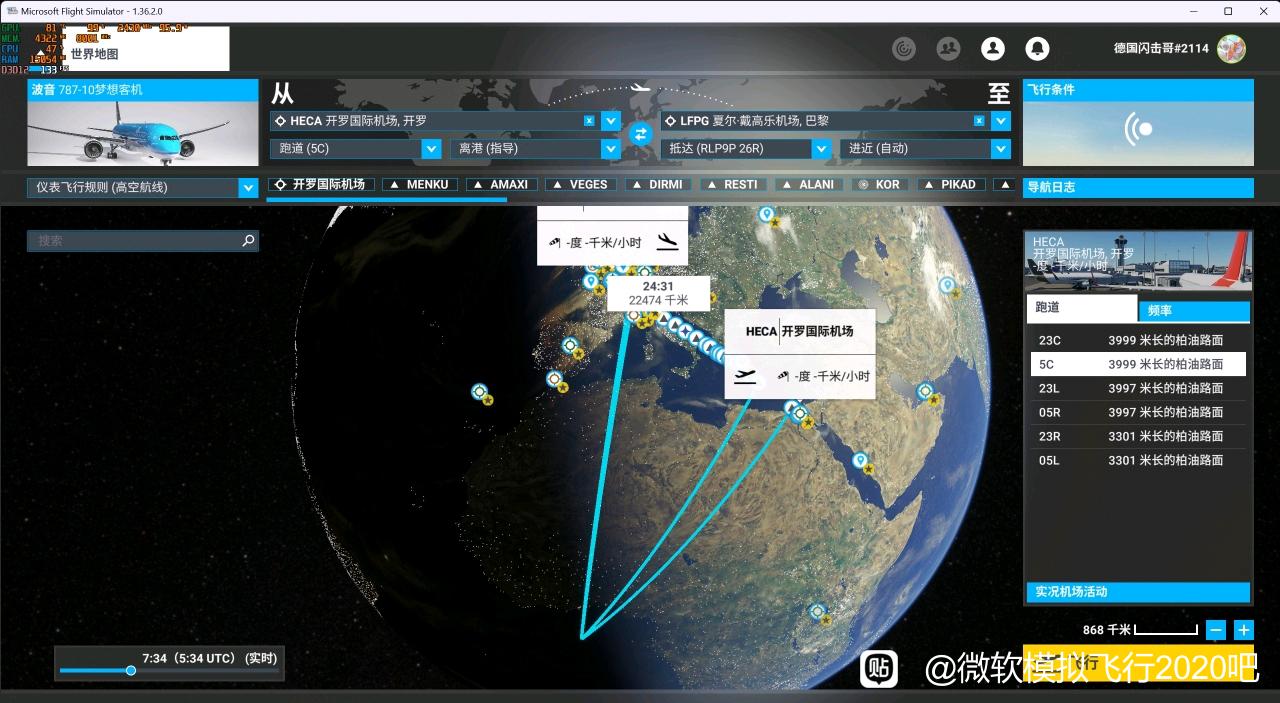Select the AMAXI waypoint
This screenshot has height=703, width=1280.
[501, 185]
